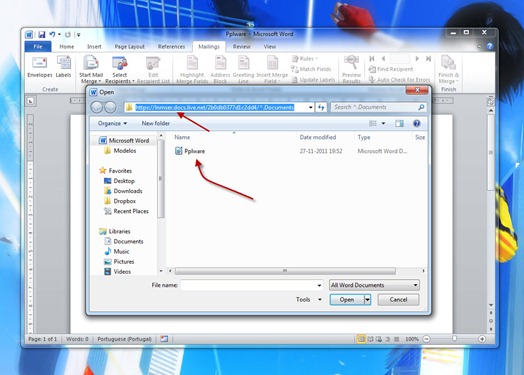Click Highlight Merge Fields icon
The image size is (524, 375).
click(x=192, y=70)
